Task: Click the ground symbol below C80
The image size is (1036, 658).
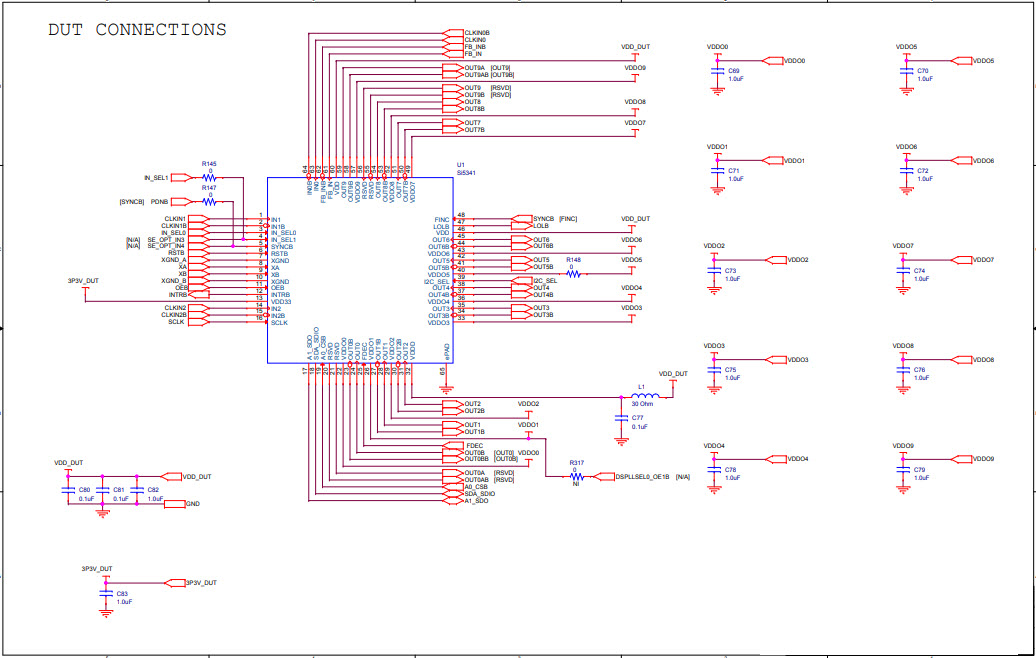Action: pyautogui.click(x=103, y=512)
